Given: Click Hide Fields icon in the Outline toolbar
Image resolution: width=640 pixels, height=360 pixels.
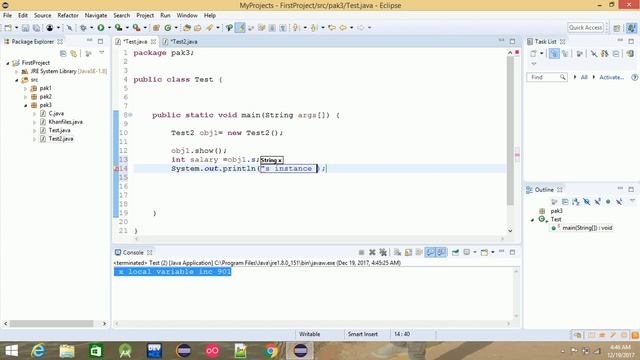Looking at the screenshot, I should pyautogui.click(x=587, y=202).
